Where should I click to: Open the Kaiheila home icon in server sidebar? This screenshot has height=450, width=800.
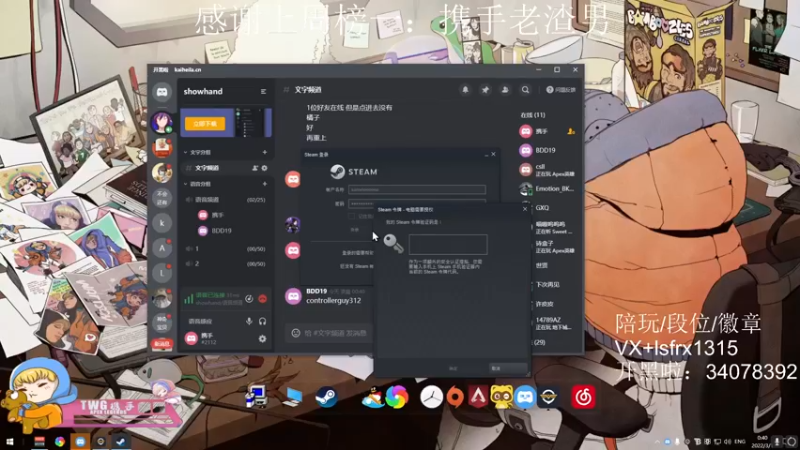tap(162, 92)
